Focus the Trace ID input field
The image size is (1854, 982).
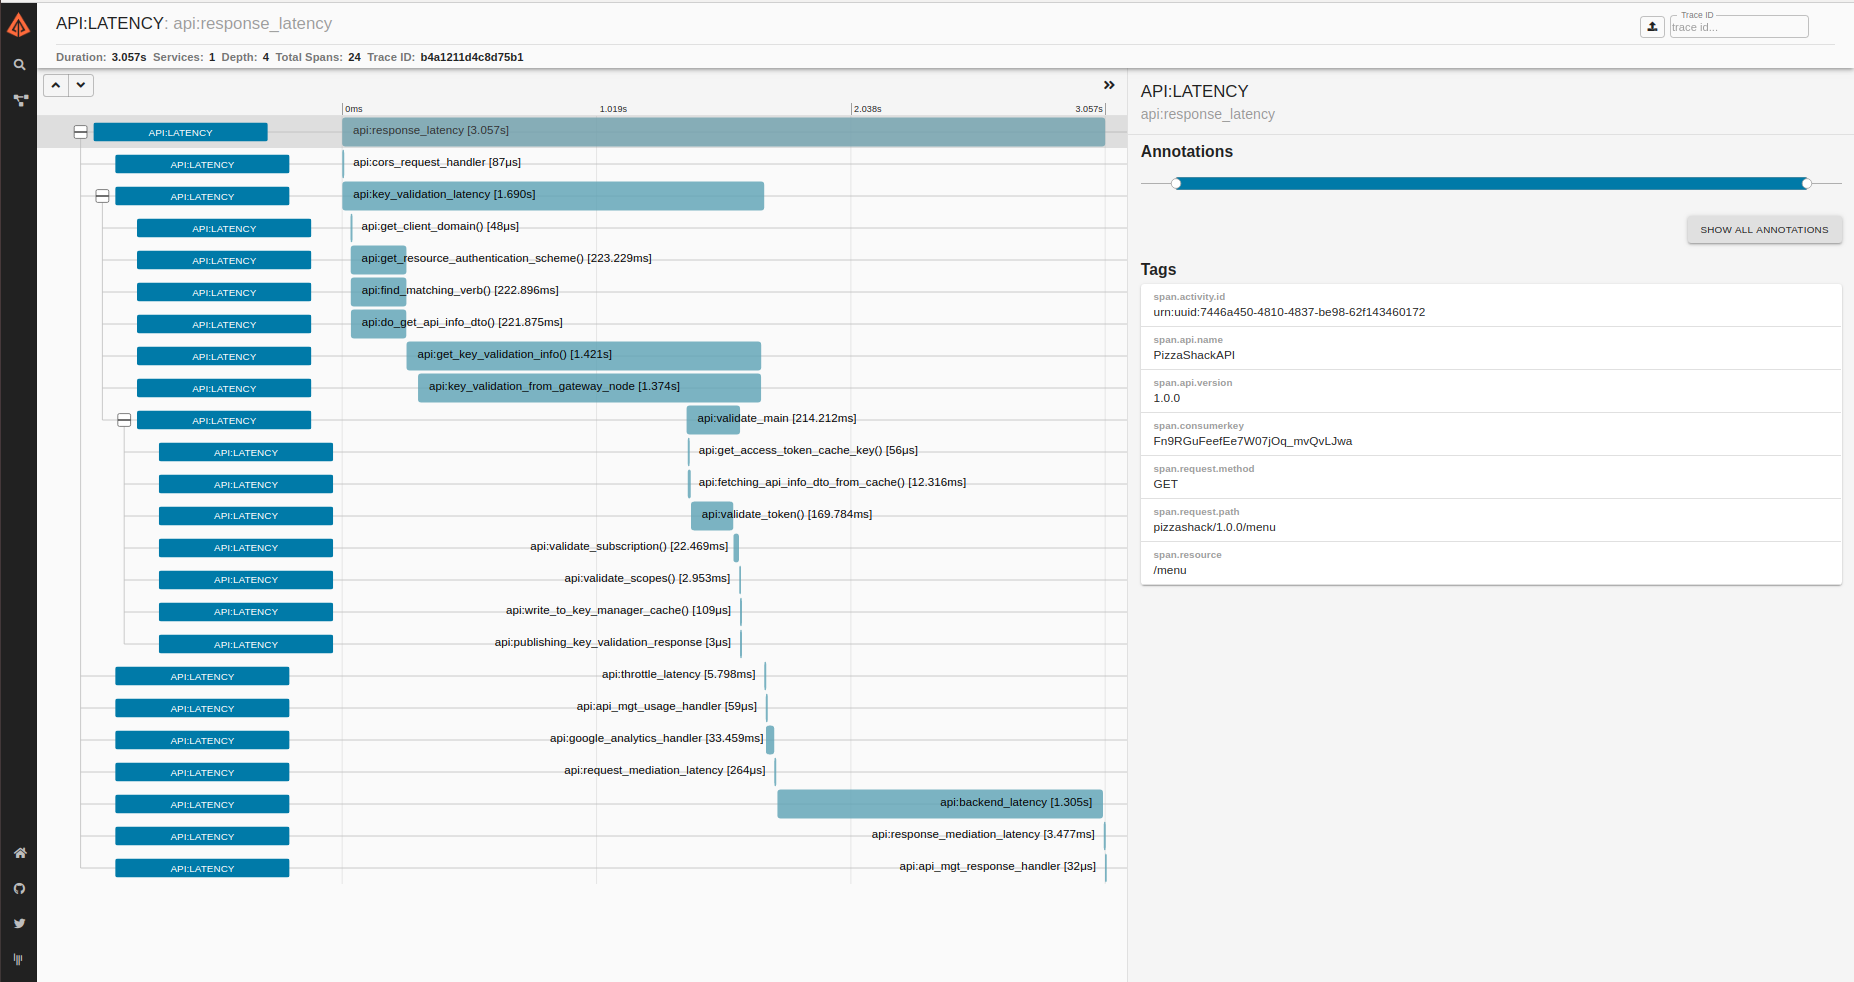1738,27
